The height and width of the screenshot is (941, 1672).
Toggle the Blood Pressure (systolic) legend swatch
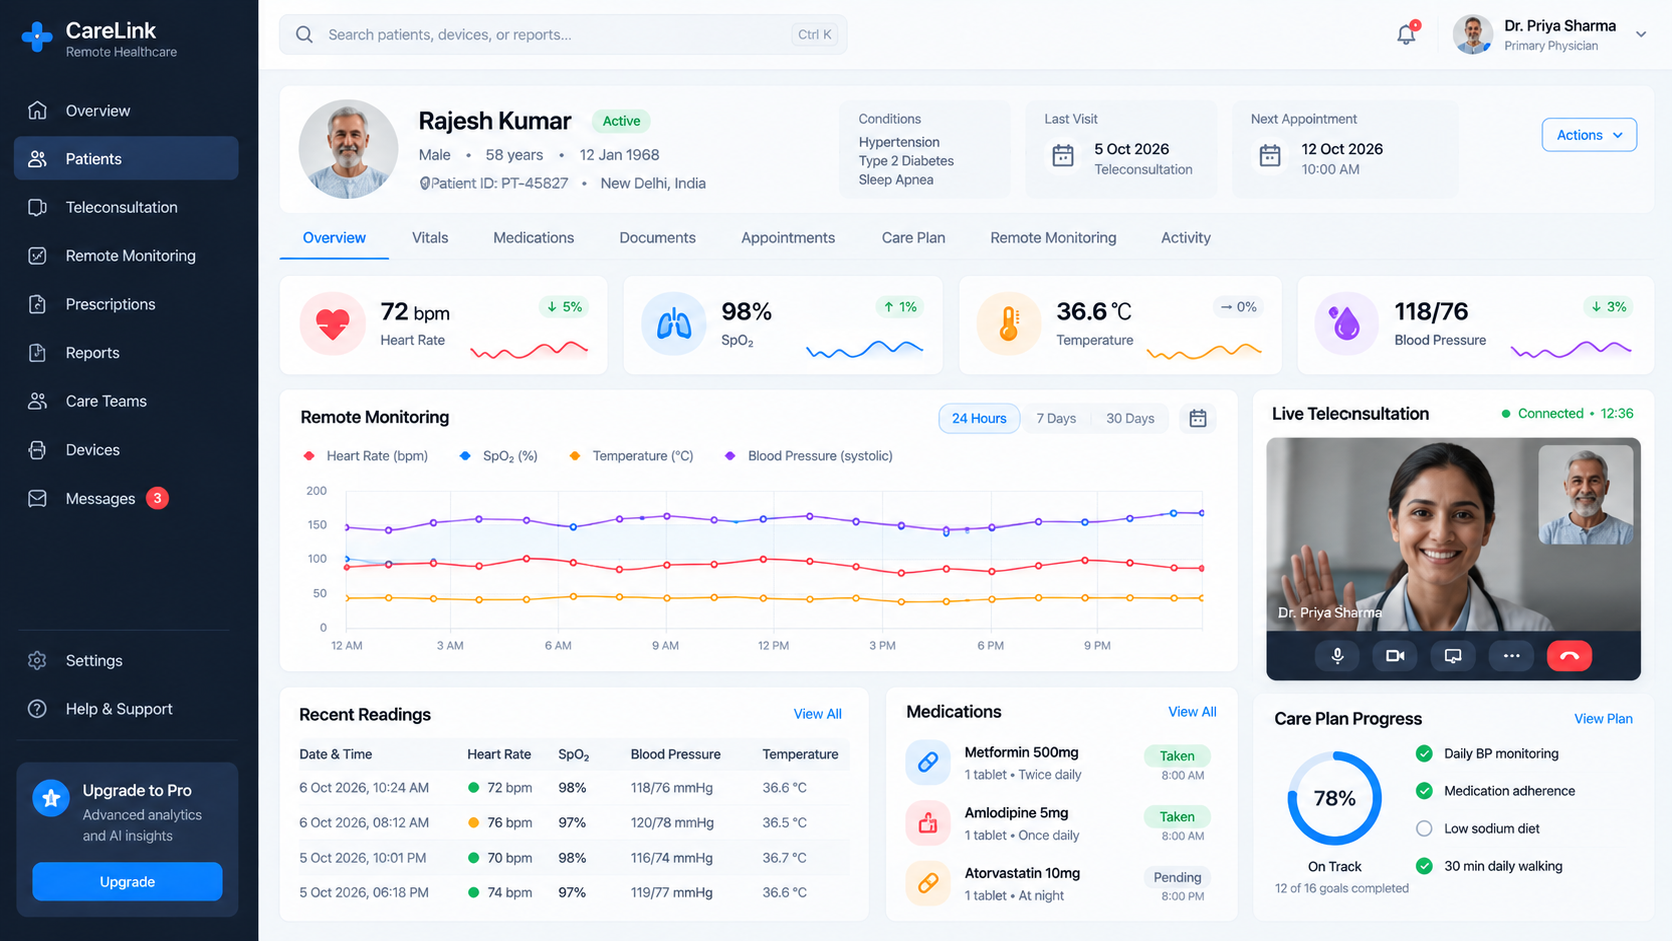(730, 456)
